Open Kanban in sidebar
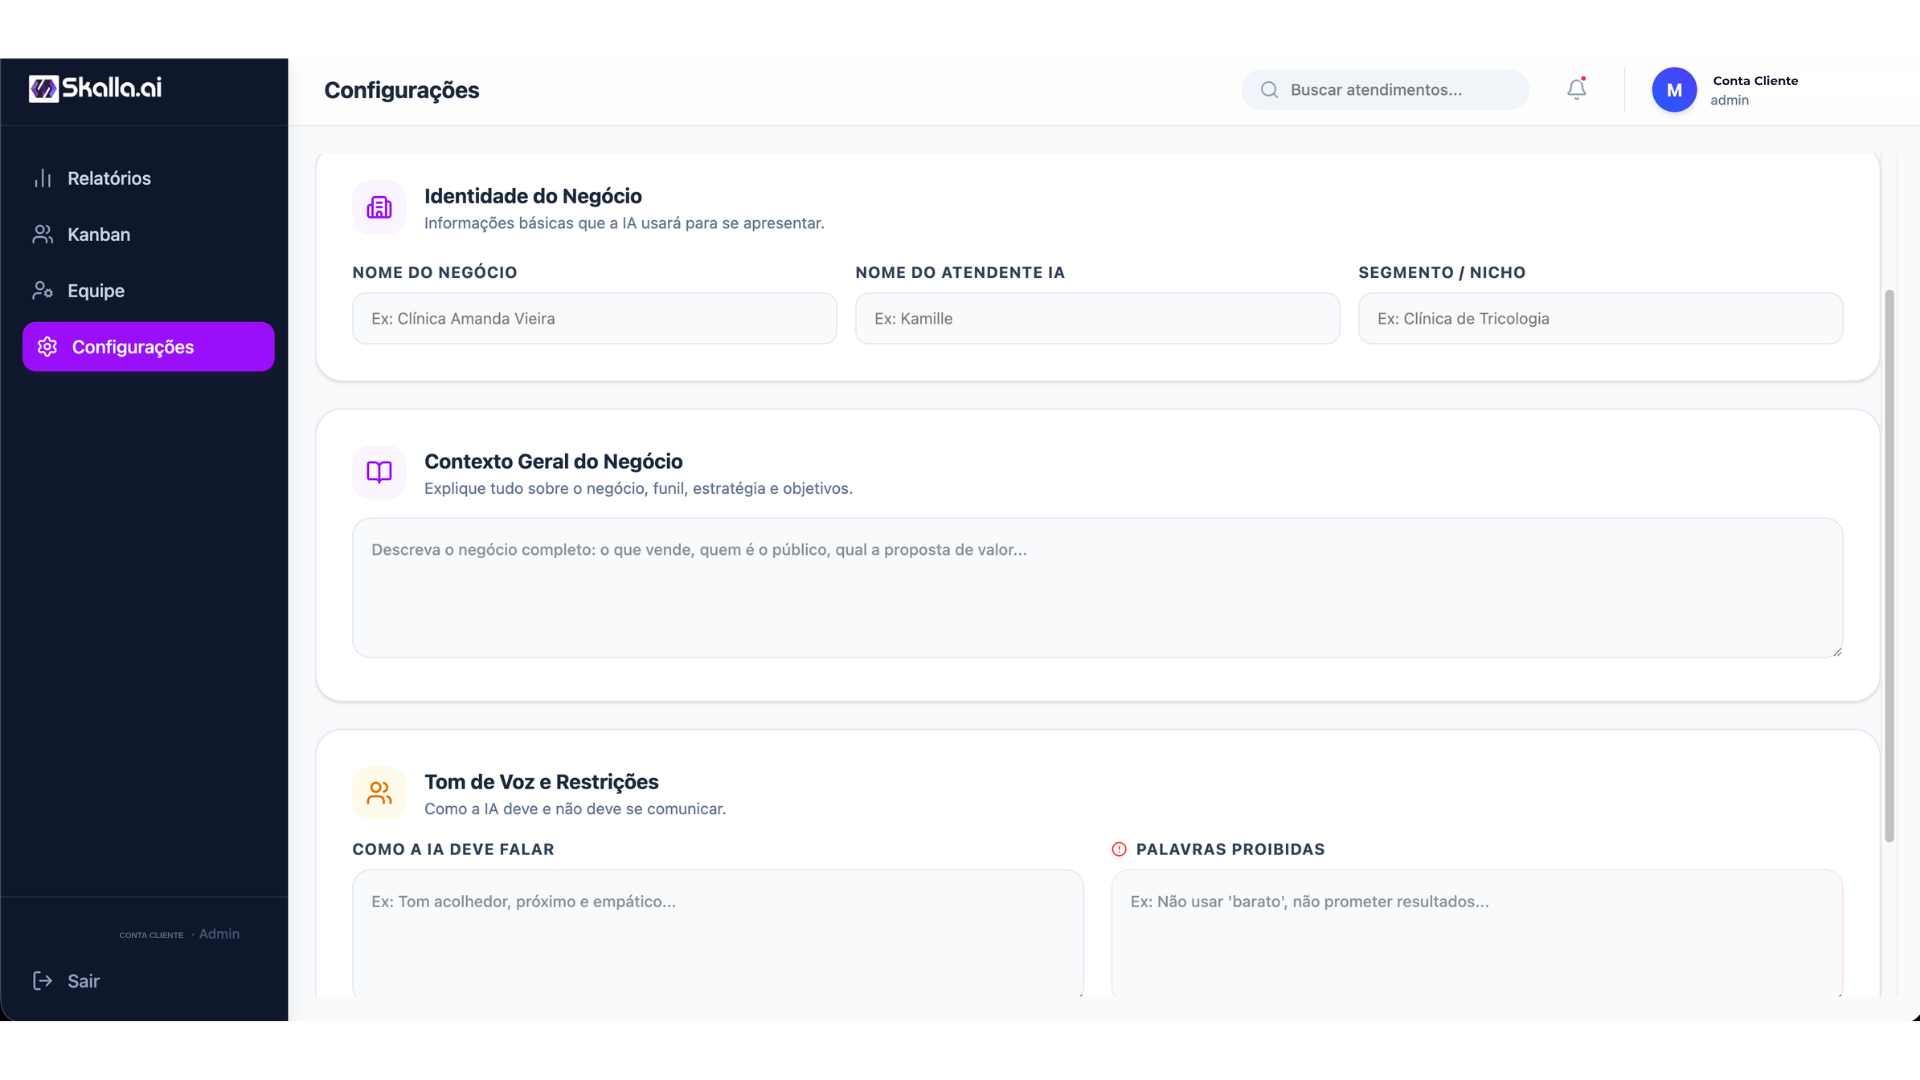The width and height of the screenshot is (1920, 1080). click(148, 234)
